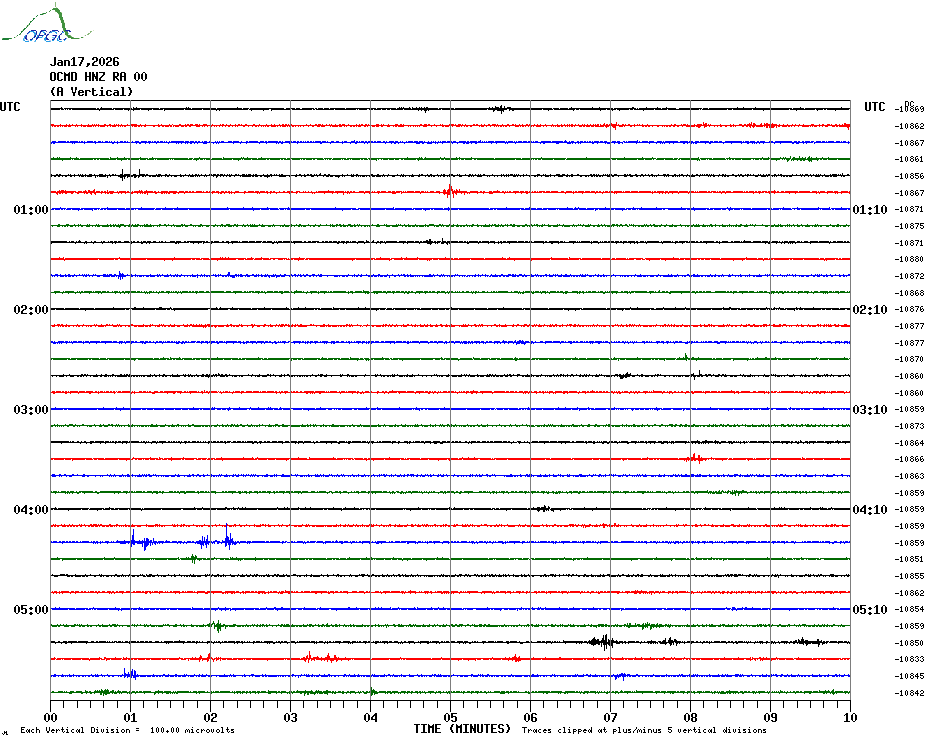930x744 pixels.
Task: Click the TIME (MINUTES) axis title
Action: [462, 729]
